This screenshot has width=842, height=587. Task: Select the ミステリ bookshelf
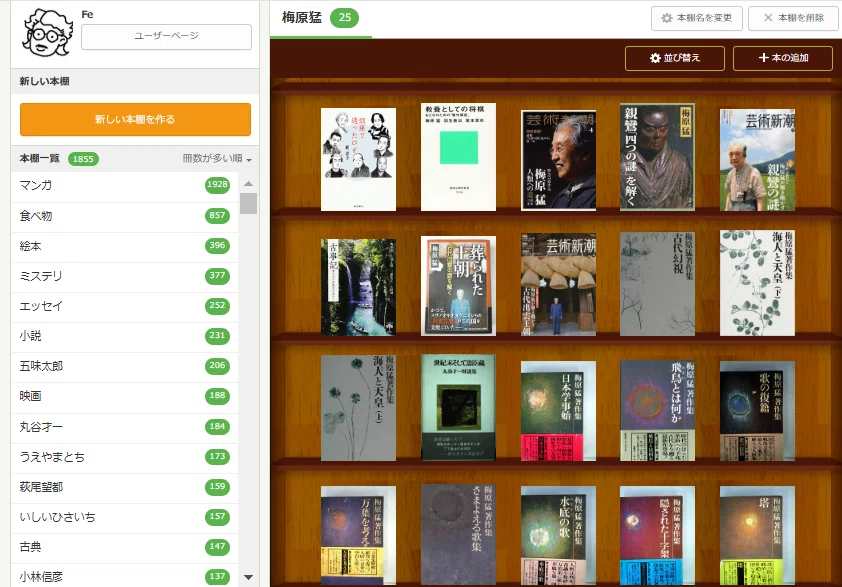pyautogui.click(x=124, y=276)
